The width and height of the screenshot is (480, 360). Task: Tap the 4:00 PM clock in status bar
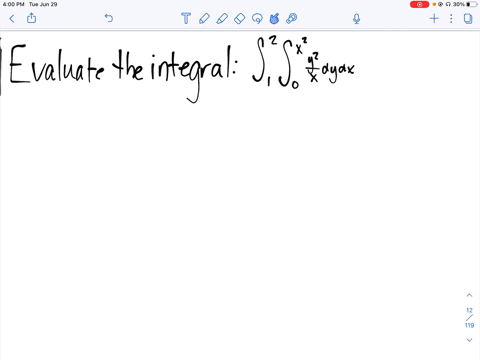tap(13, 4)
